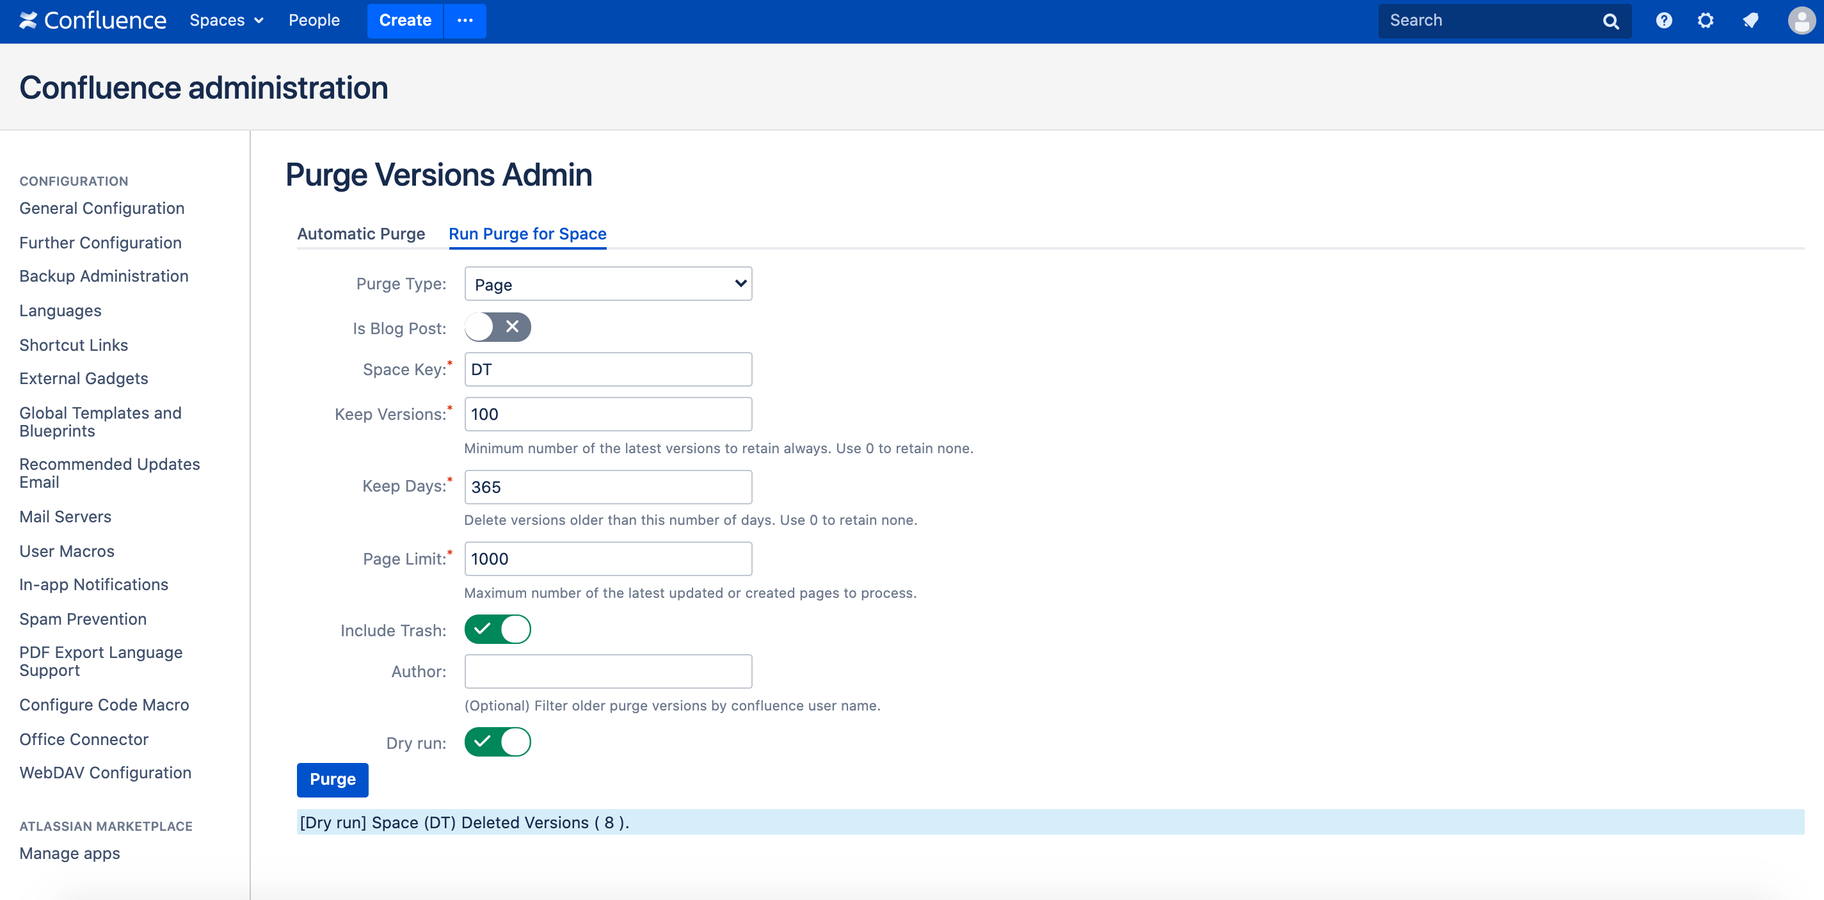Click the Keep Versions input field
Viewport: 1824px width, 900px height.
click(x=608, y=414)
